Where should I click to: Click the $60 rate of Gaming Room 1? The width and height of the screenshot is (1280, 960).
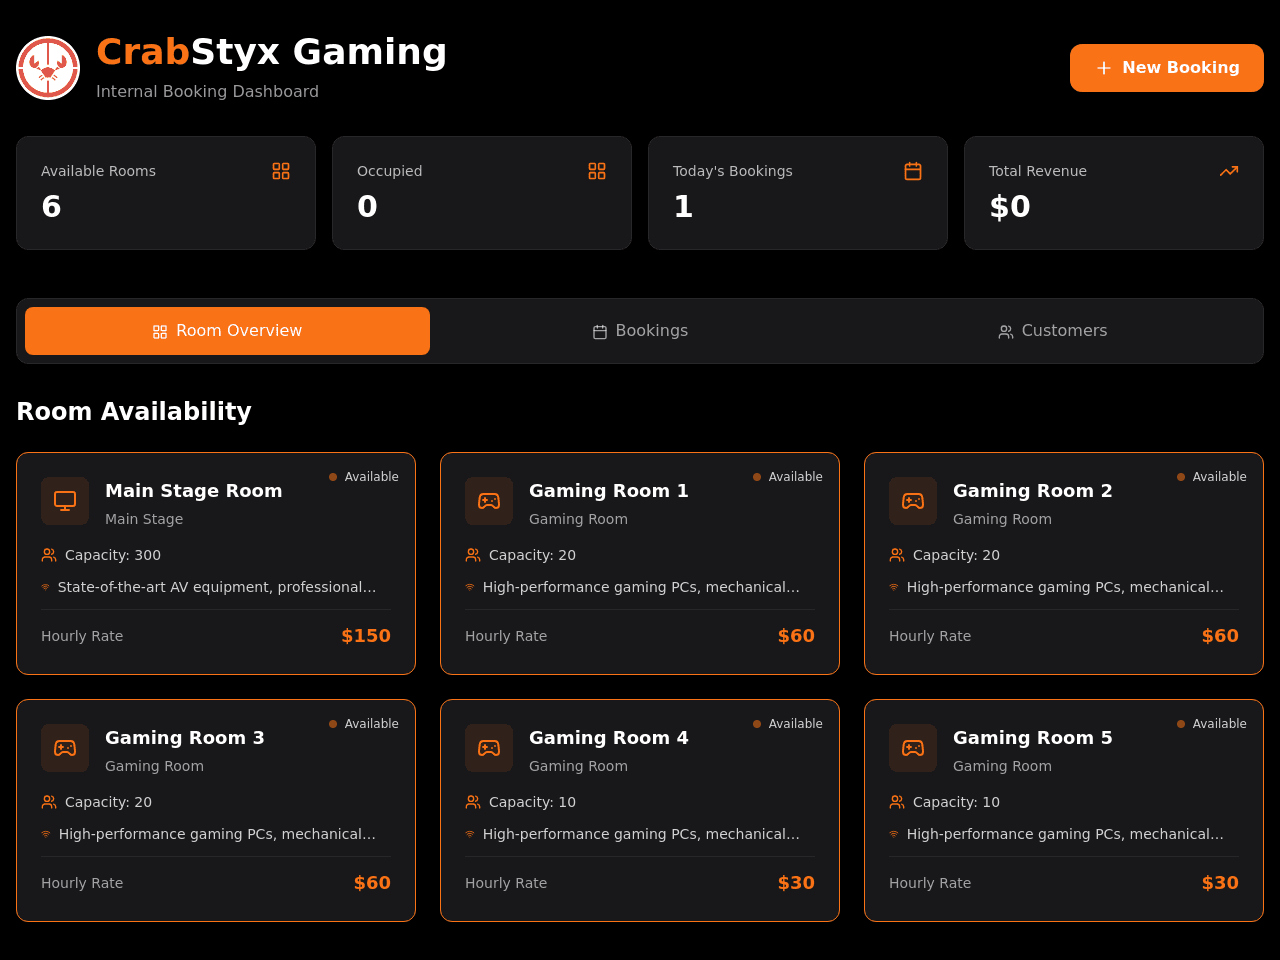[x=796, y=636]
